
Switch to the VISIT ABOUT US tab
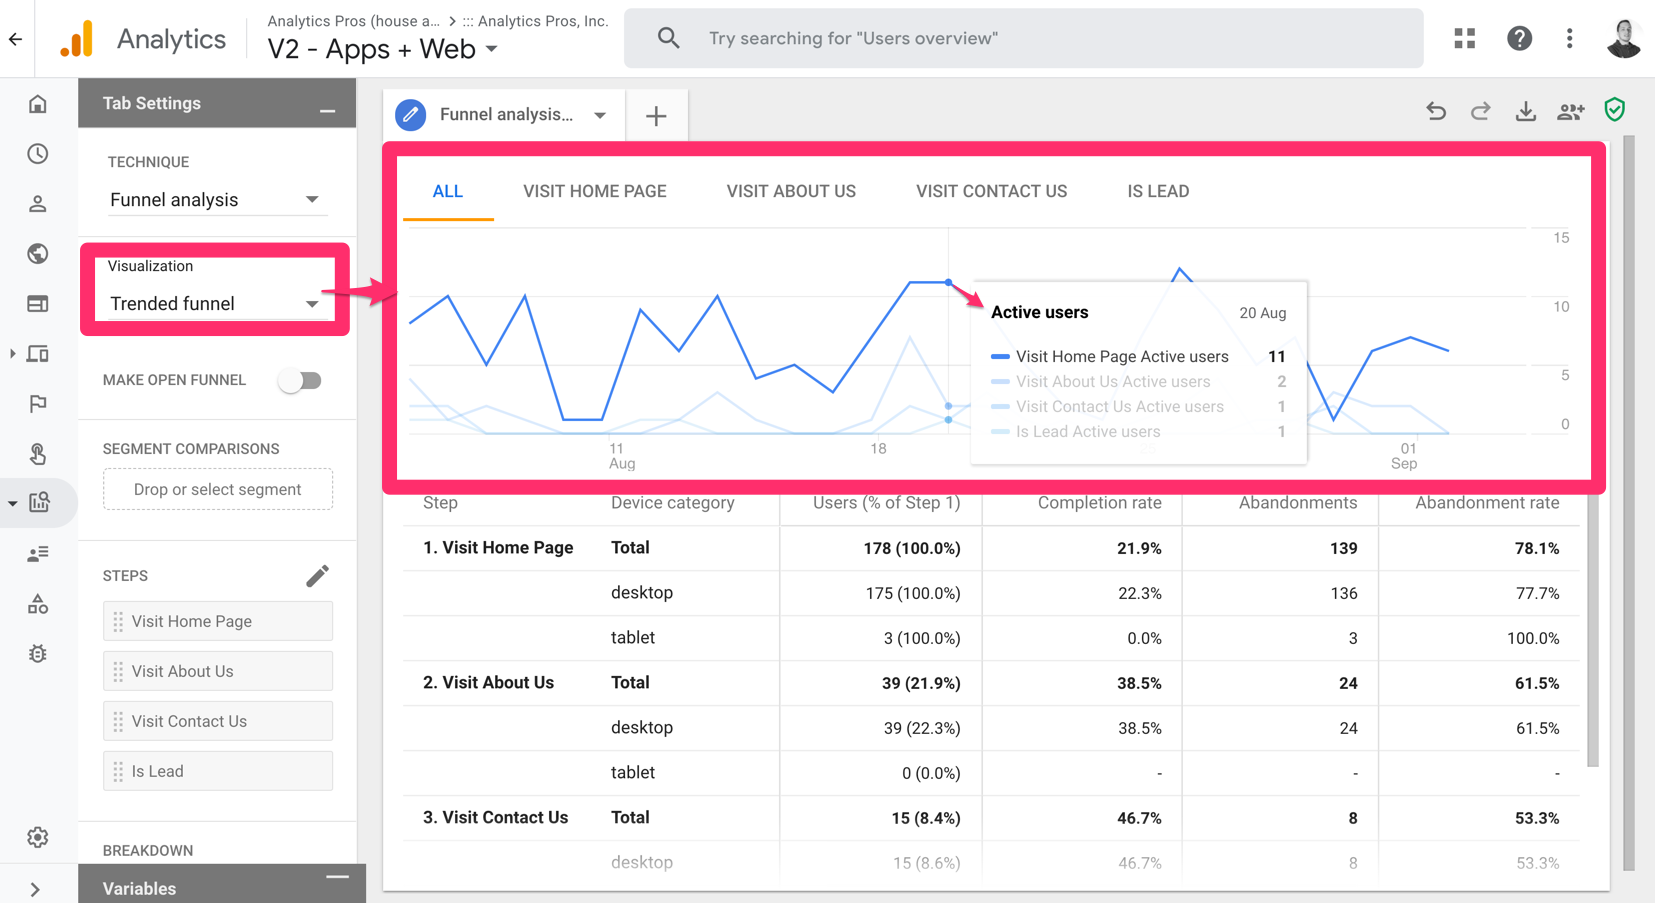click(791, 191)
